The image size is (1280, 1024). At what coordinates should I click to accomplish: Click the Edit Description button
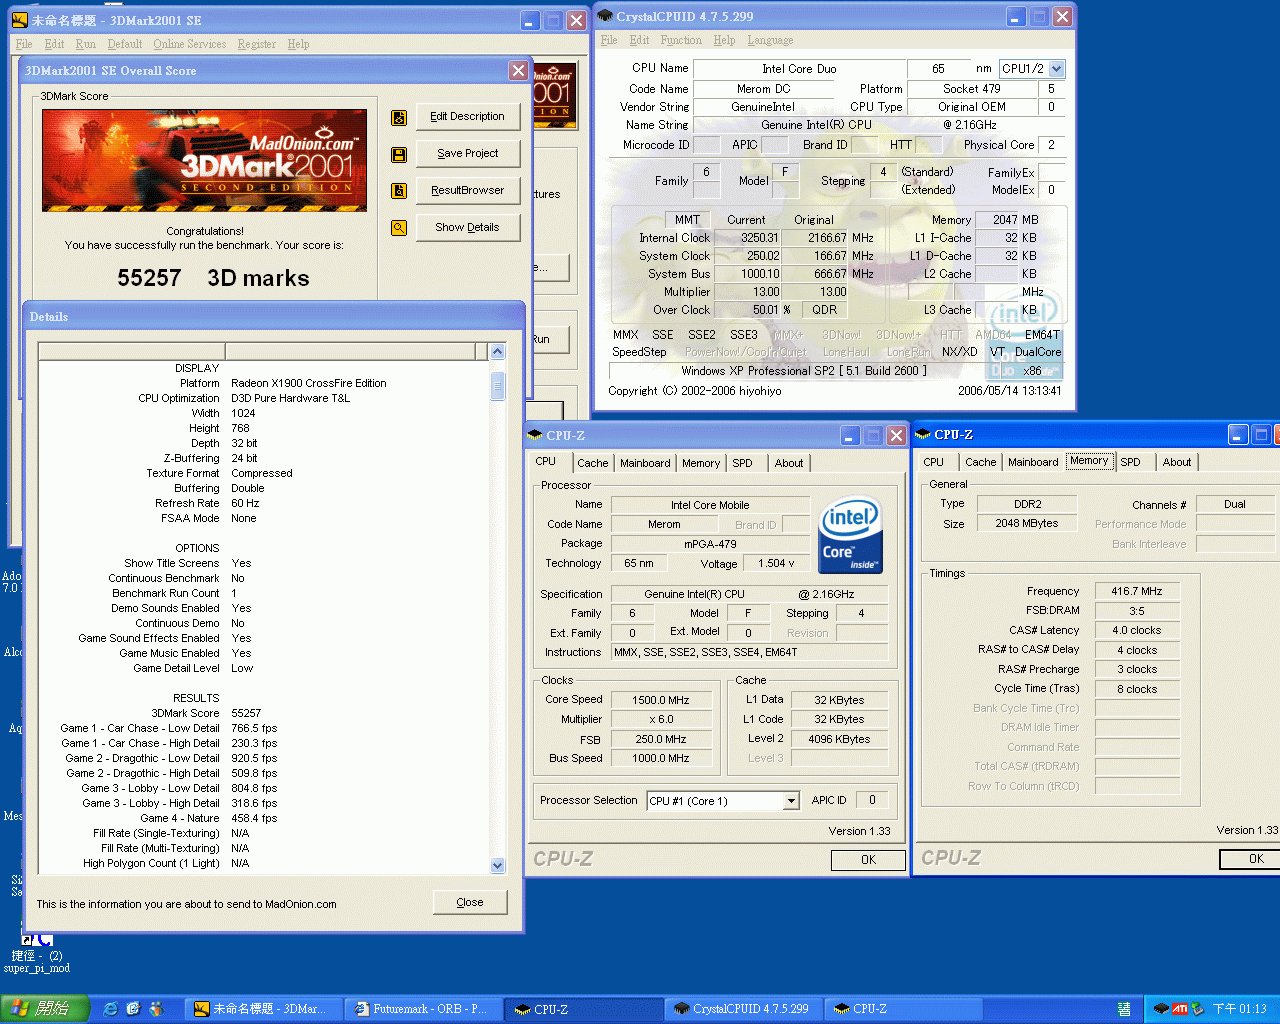point(468,116)
